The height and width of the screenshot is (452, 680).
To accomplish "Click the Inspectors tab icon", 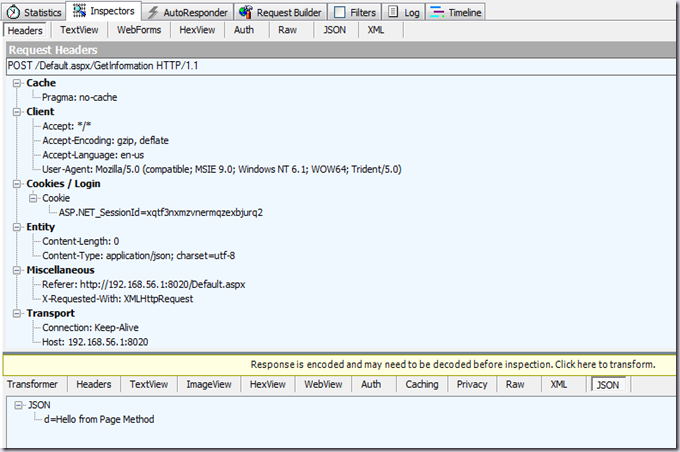I will point(79,11).
